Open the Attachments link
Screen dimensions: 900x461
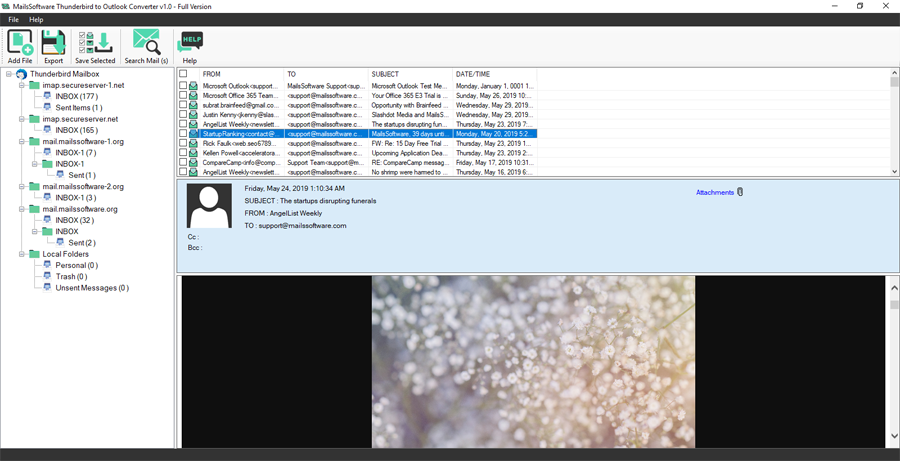[715, 192]
